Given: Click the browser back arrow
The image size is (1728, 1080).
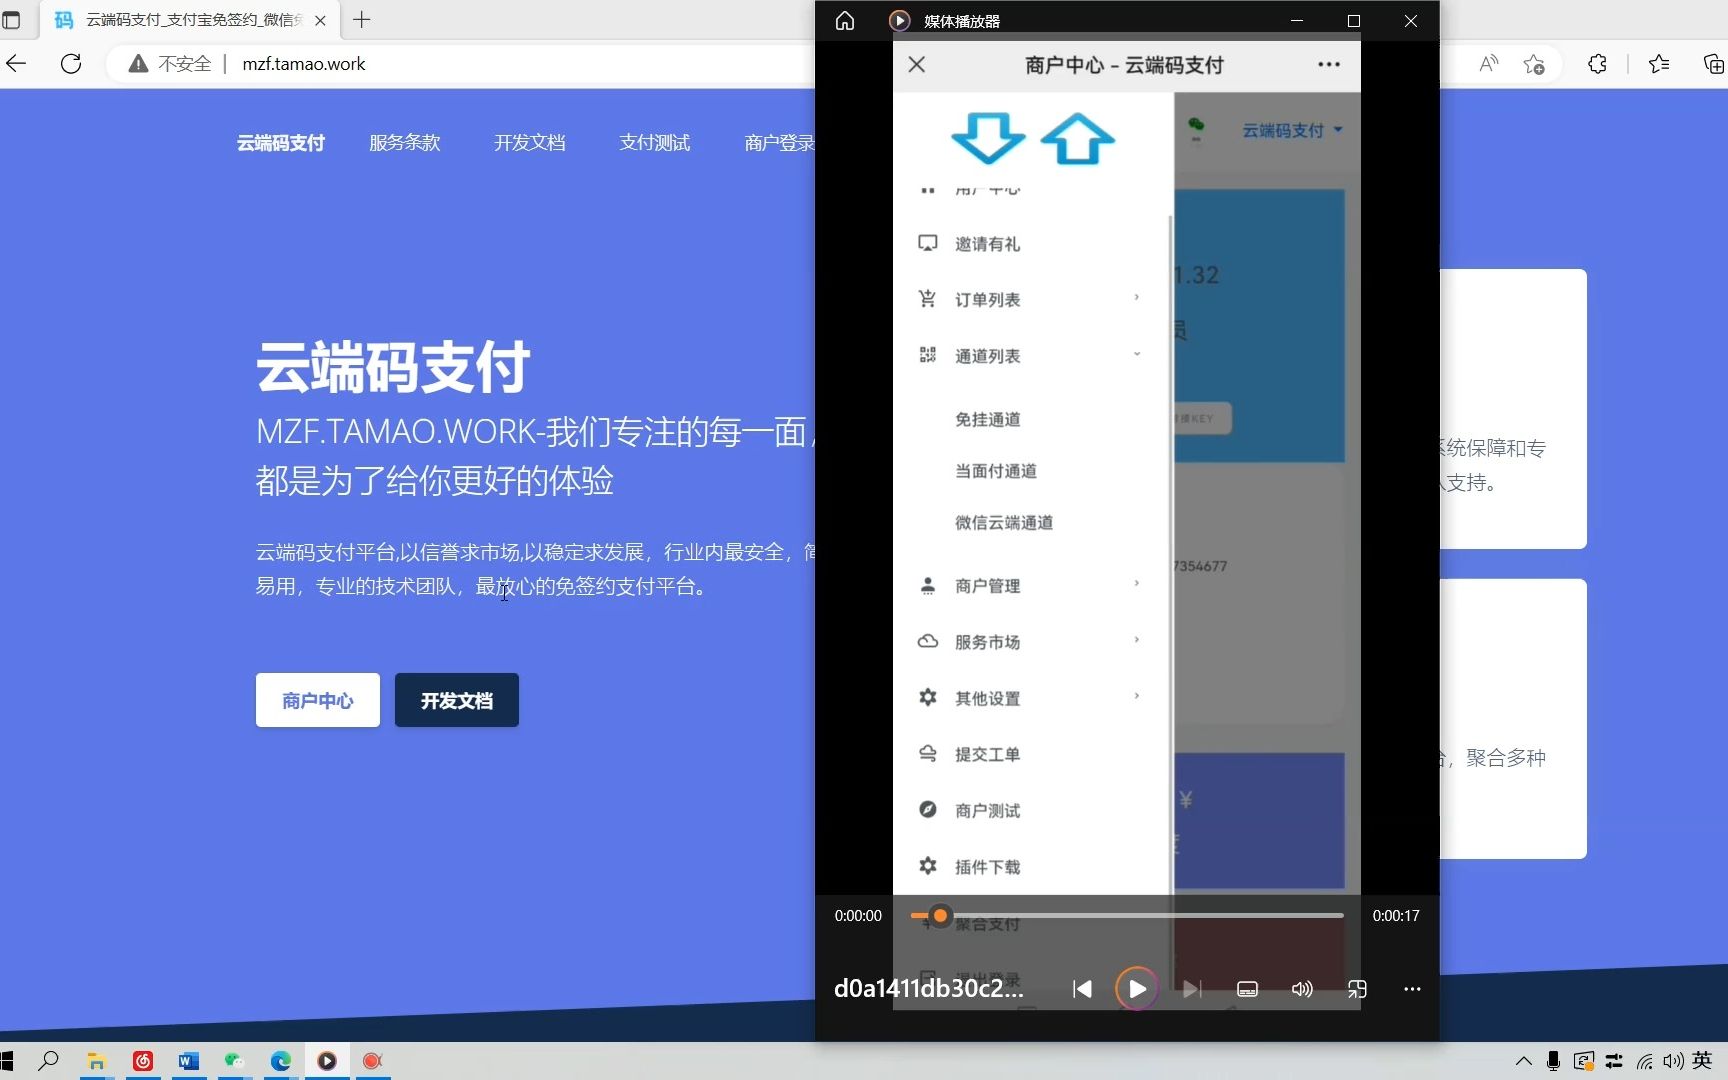Looking at the screenshot, I should pyautogui.click(x=16, y=64).
